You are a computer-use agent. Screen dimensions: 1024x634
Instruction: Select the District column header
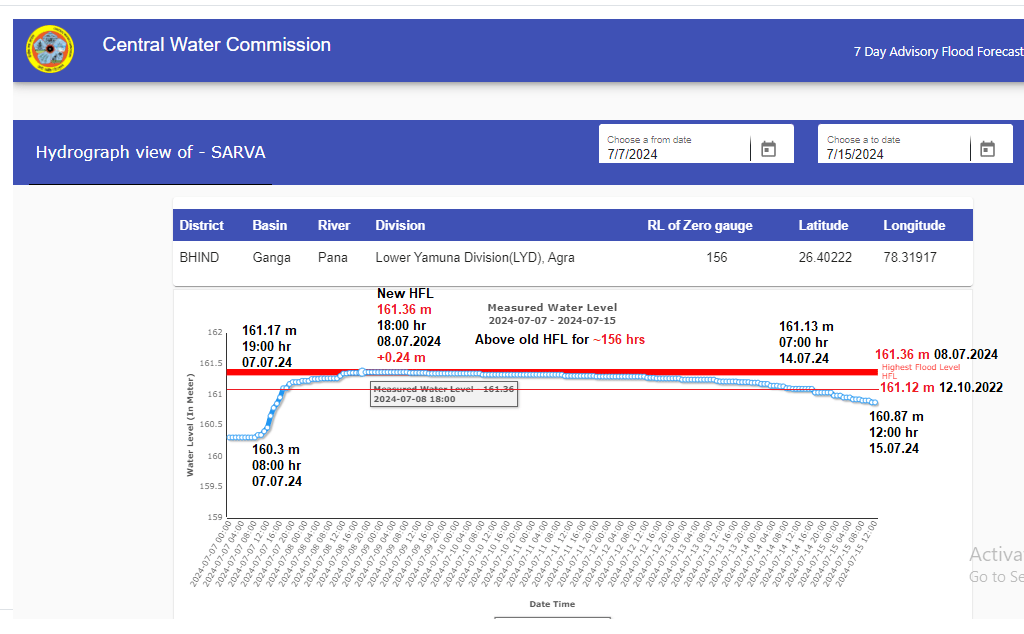coord(201,225)
